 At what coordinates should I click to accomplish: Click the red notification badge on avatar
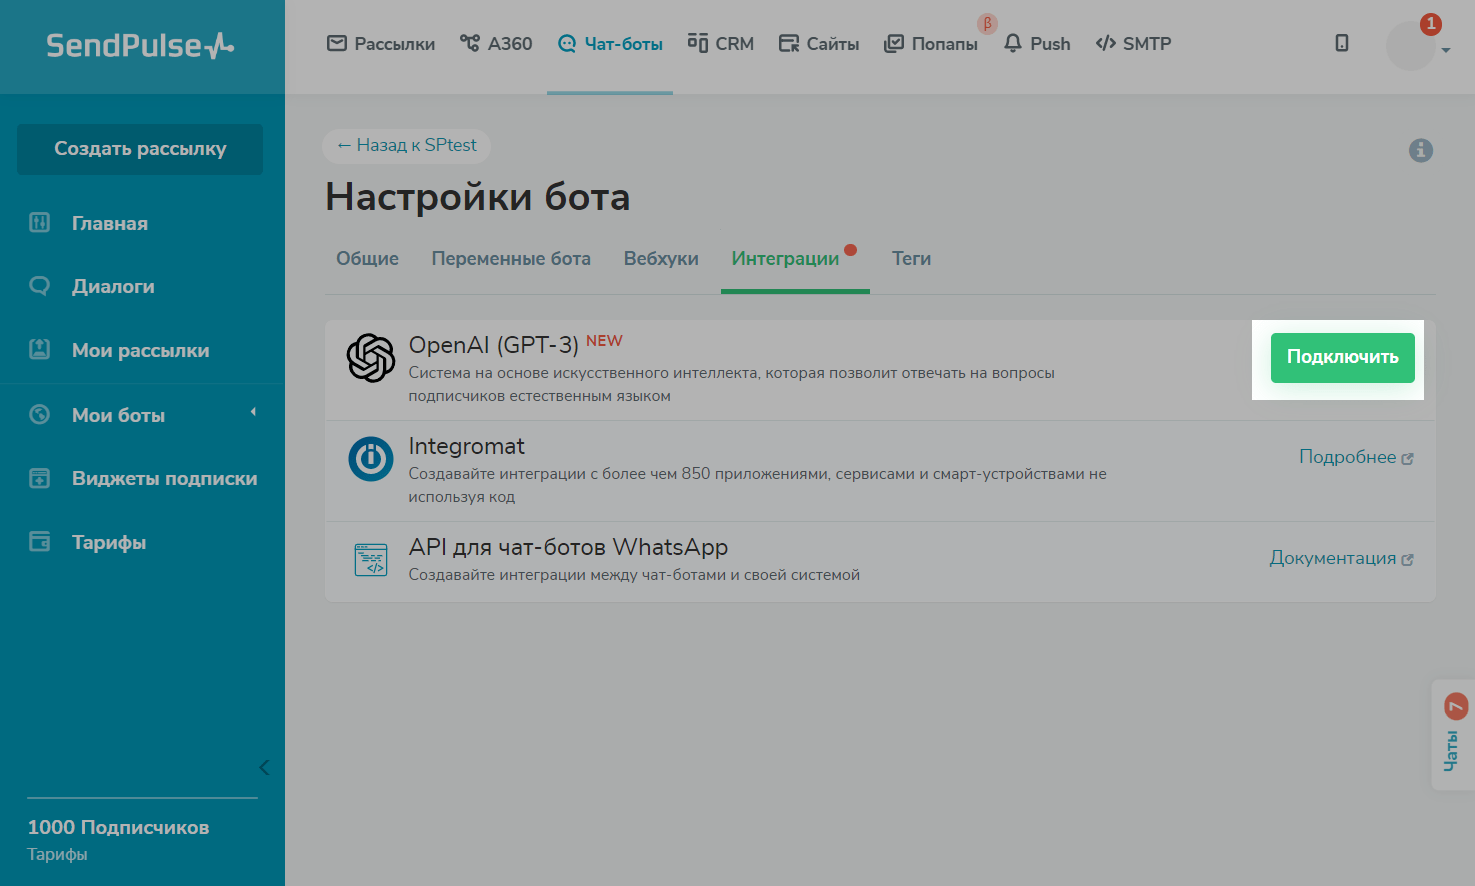(1431, 24)
